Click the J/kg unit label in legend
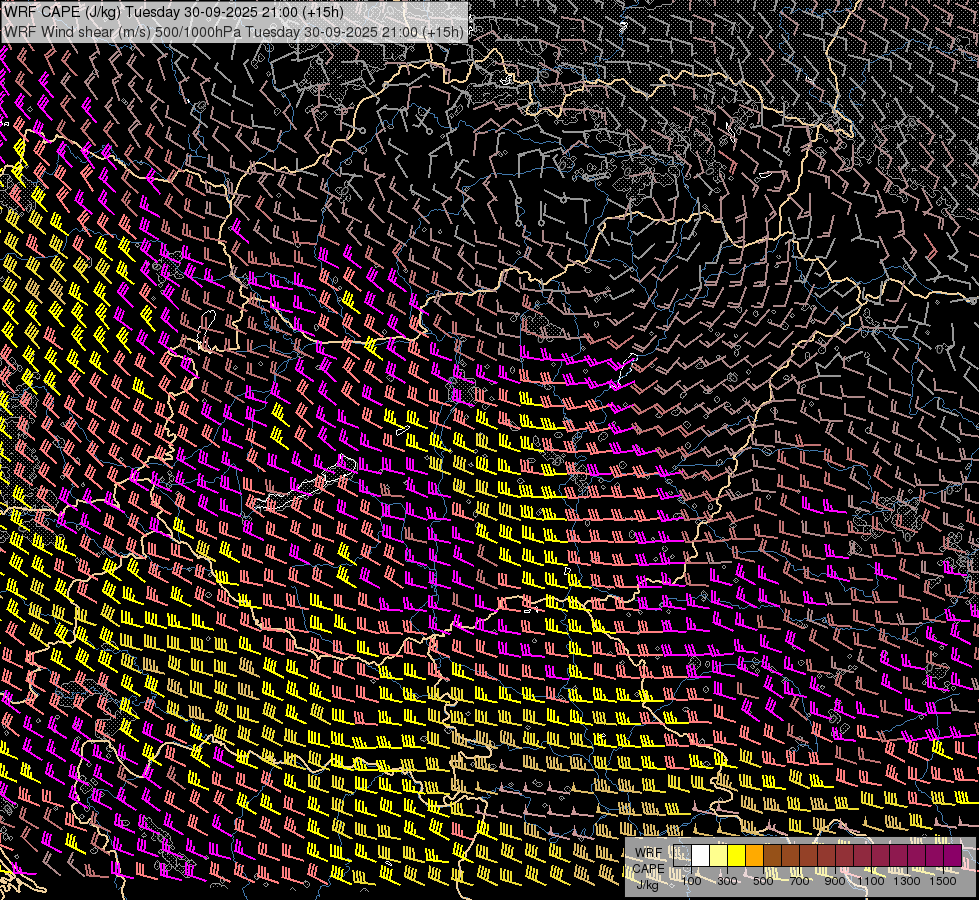The width and height of the screenshot is (979, 900). point(648,884)
